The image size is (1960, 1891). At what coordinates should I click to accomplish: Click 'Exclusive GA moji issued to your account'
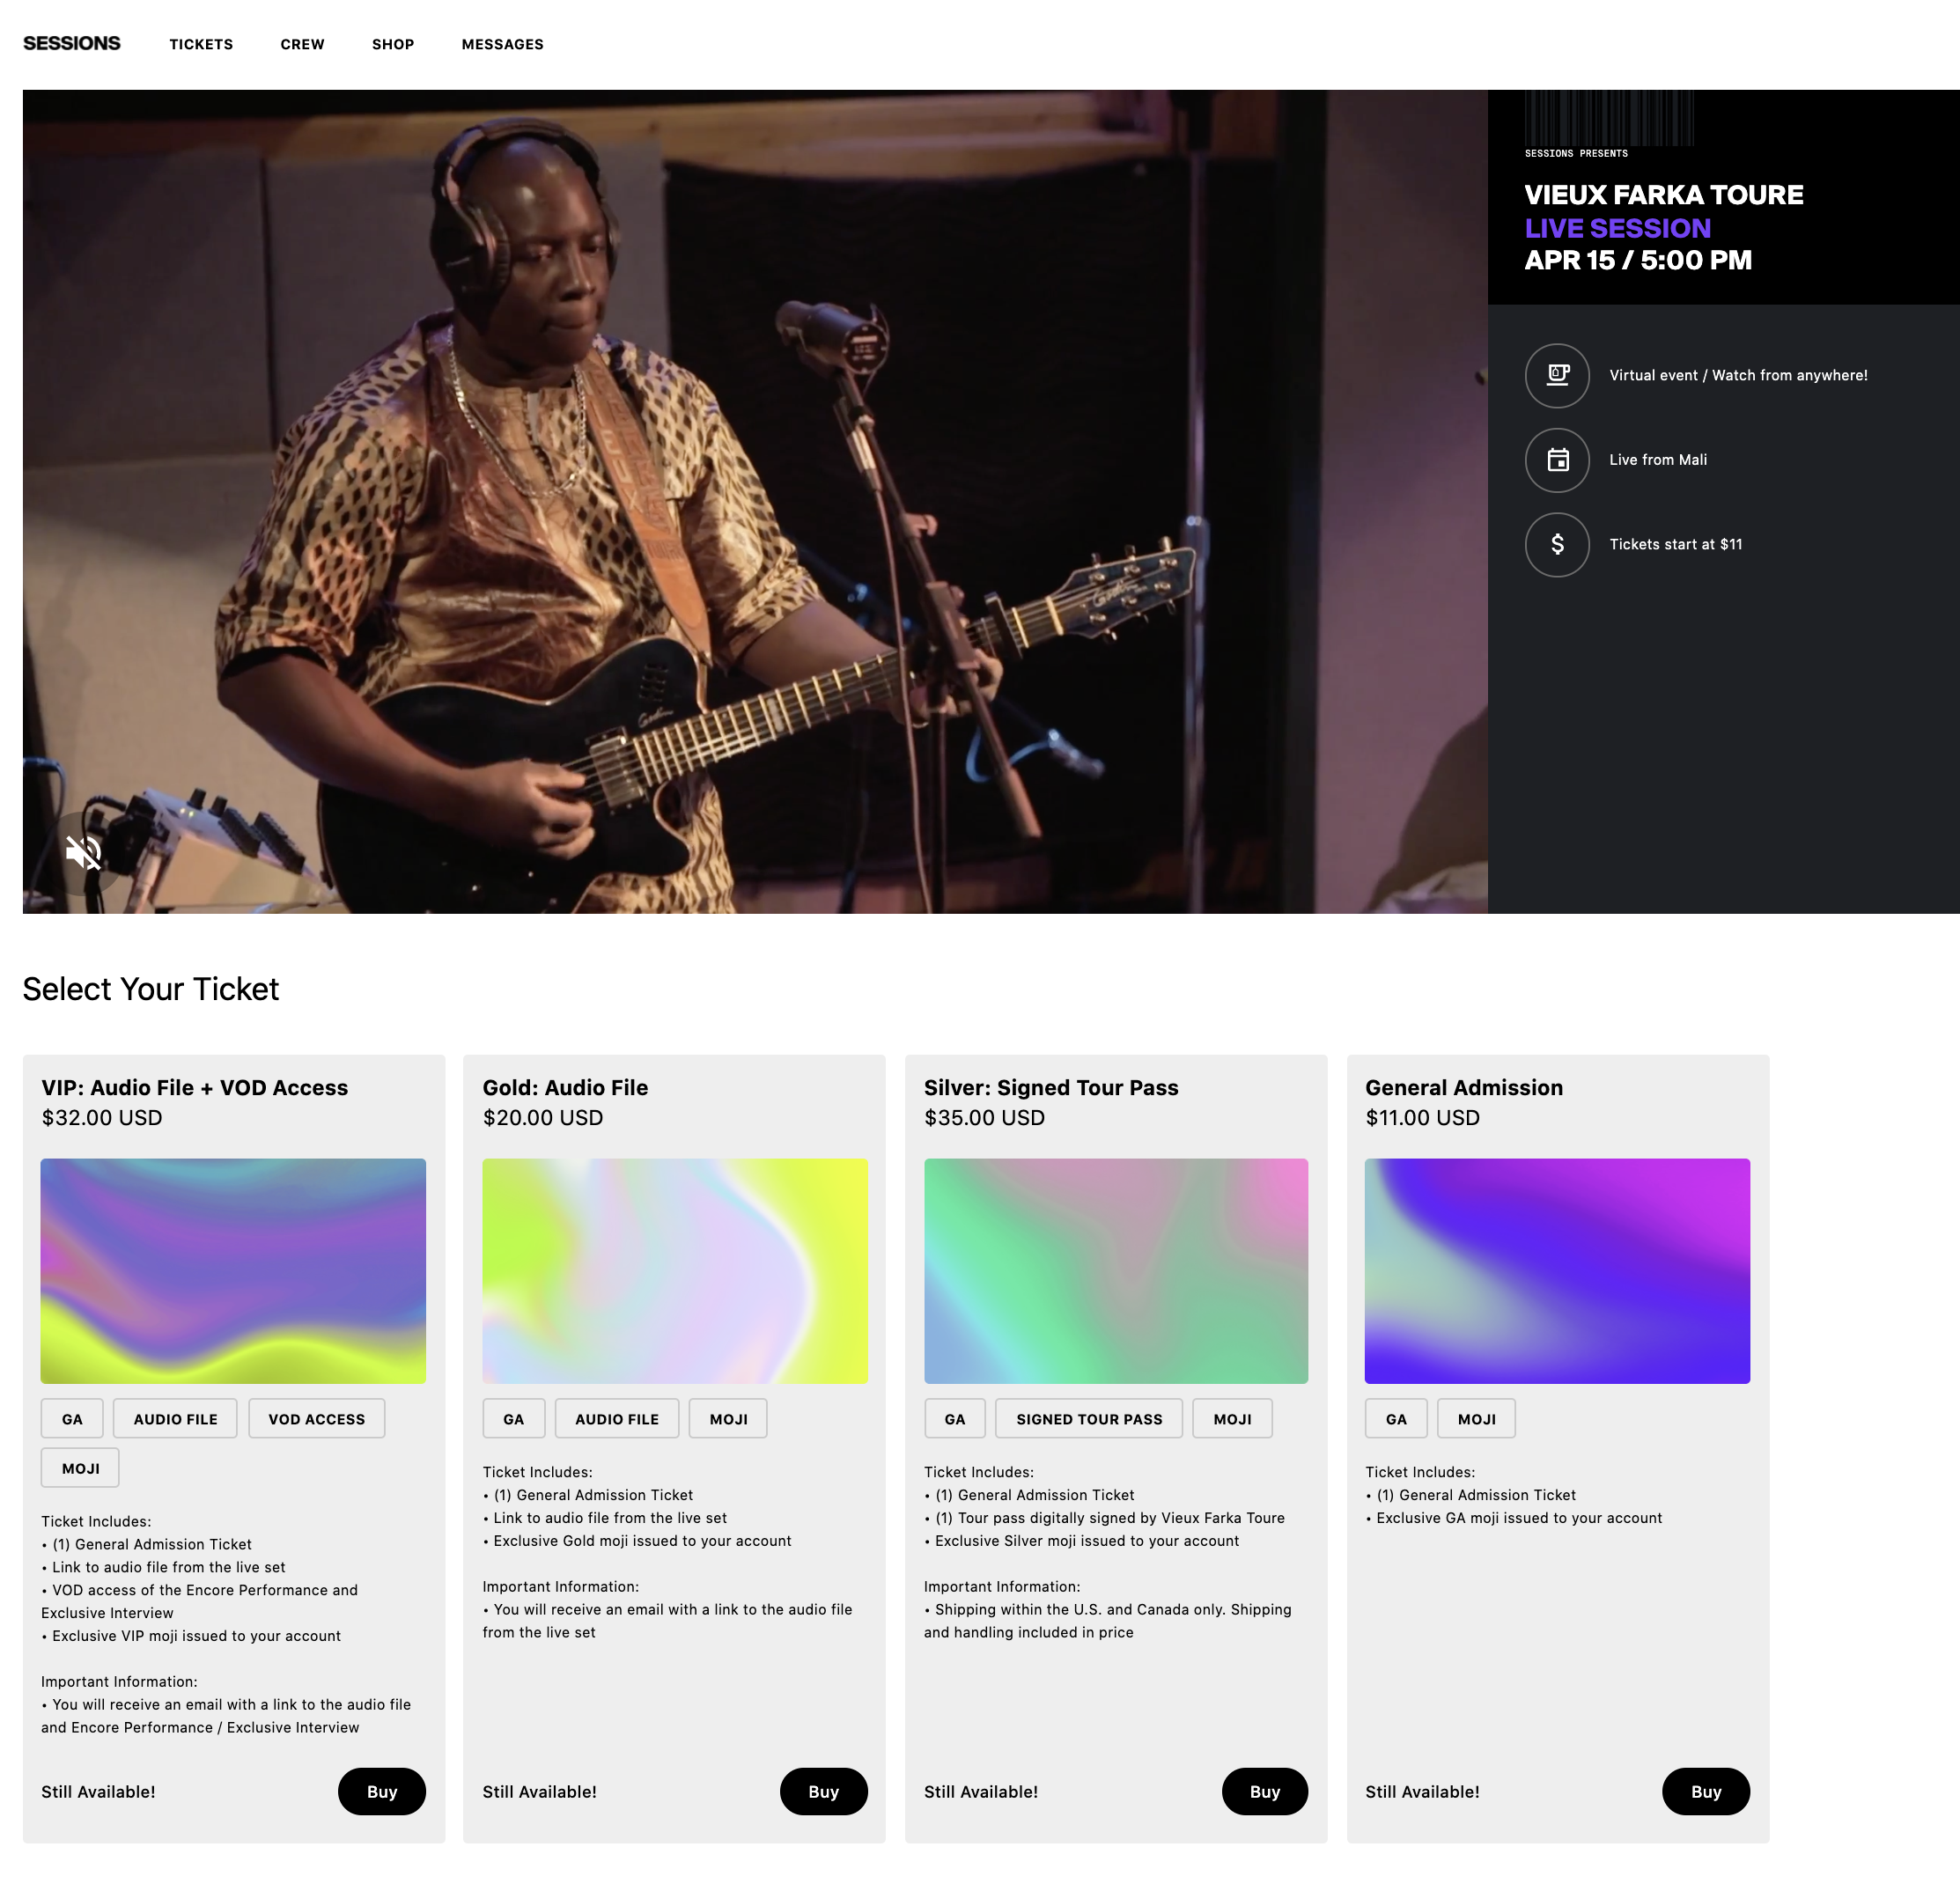1519,1518
